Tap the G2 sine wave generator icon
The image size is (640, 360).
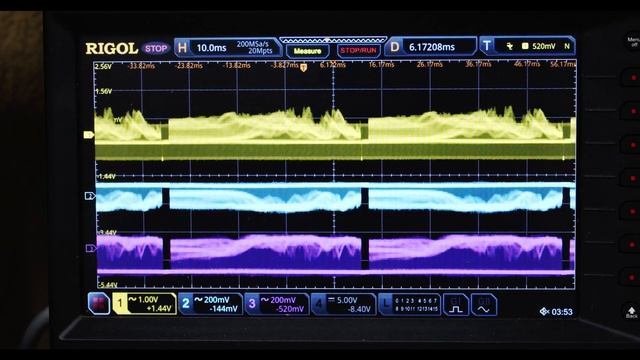pyautogui.click(x=484, y=304)
